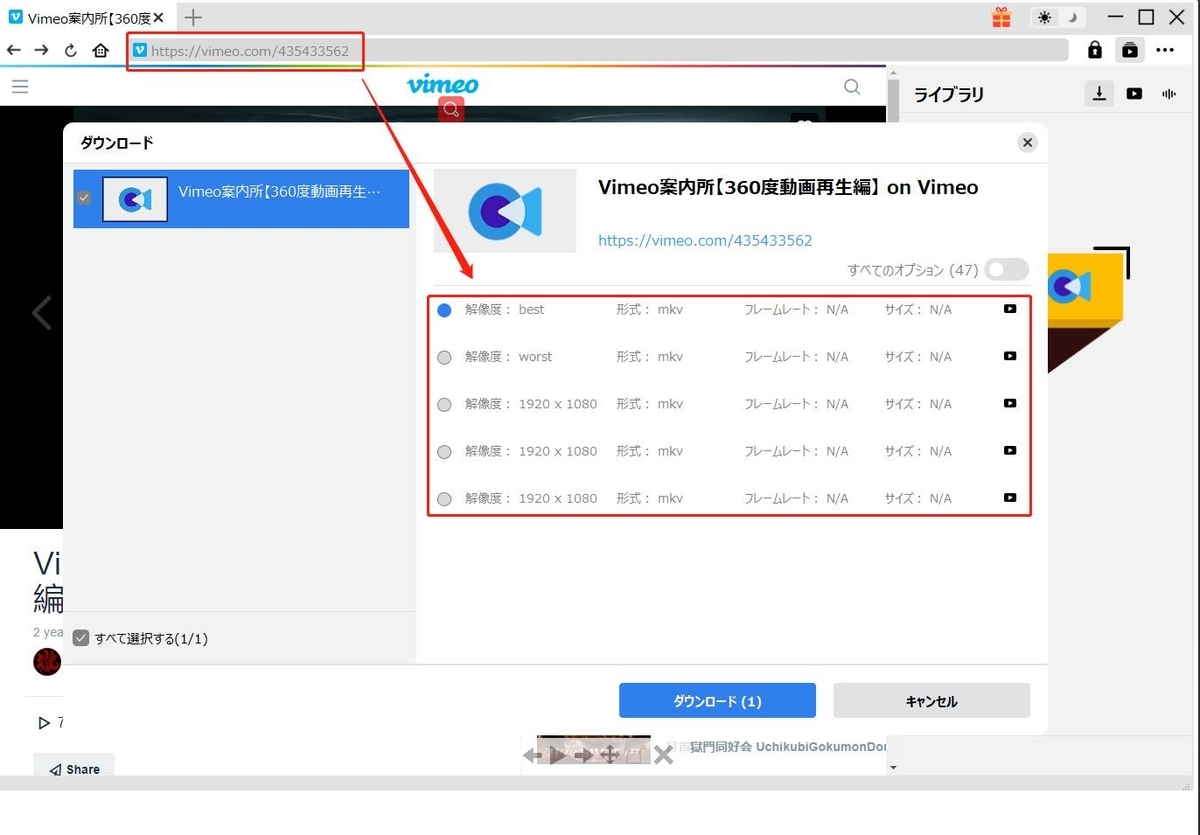Open the Vimeo hamburger menu
The height and width of the screenshot is (835, 1200).
point(19,87)
